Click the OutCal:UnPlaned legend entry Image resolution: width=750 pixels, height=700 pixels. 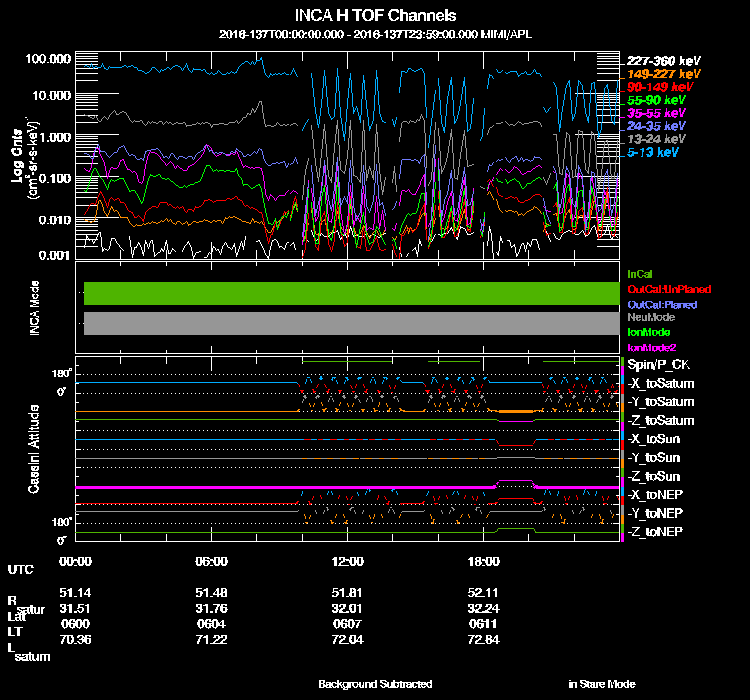coord(661,289)
